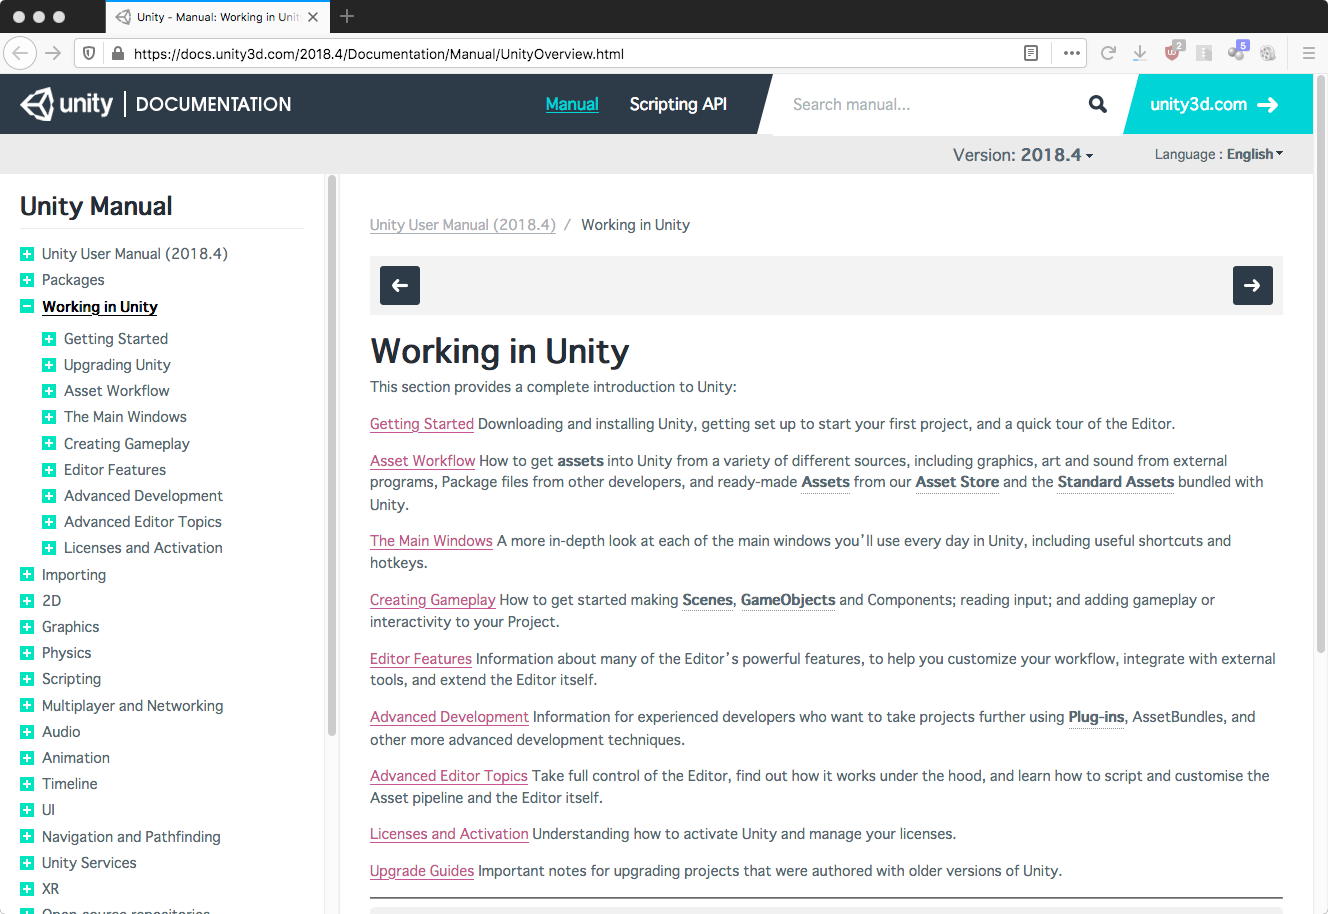
Task: Follow the Asset Workflow link in article
Action: pyautogui.click(x=423, y=461)
